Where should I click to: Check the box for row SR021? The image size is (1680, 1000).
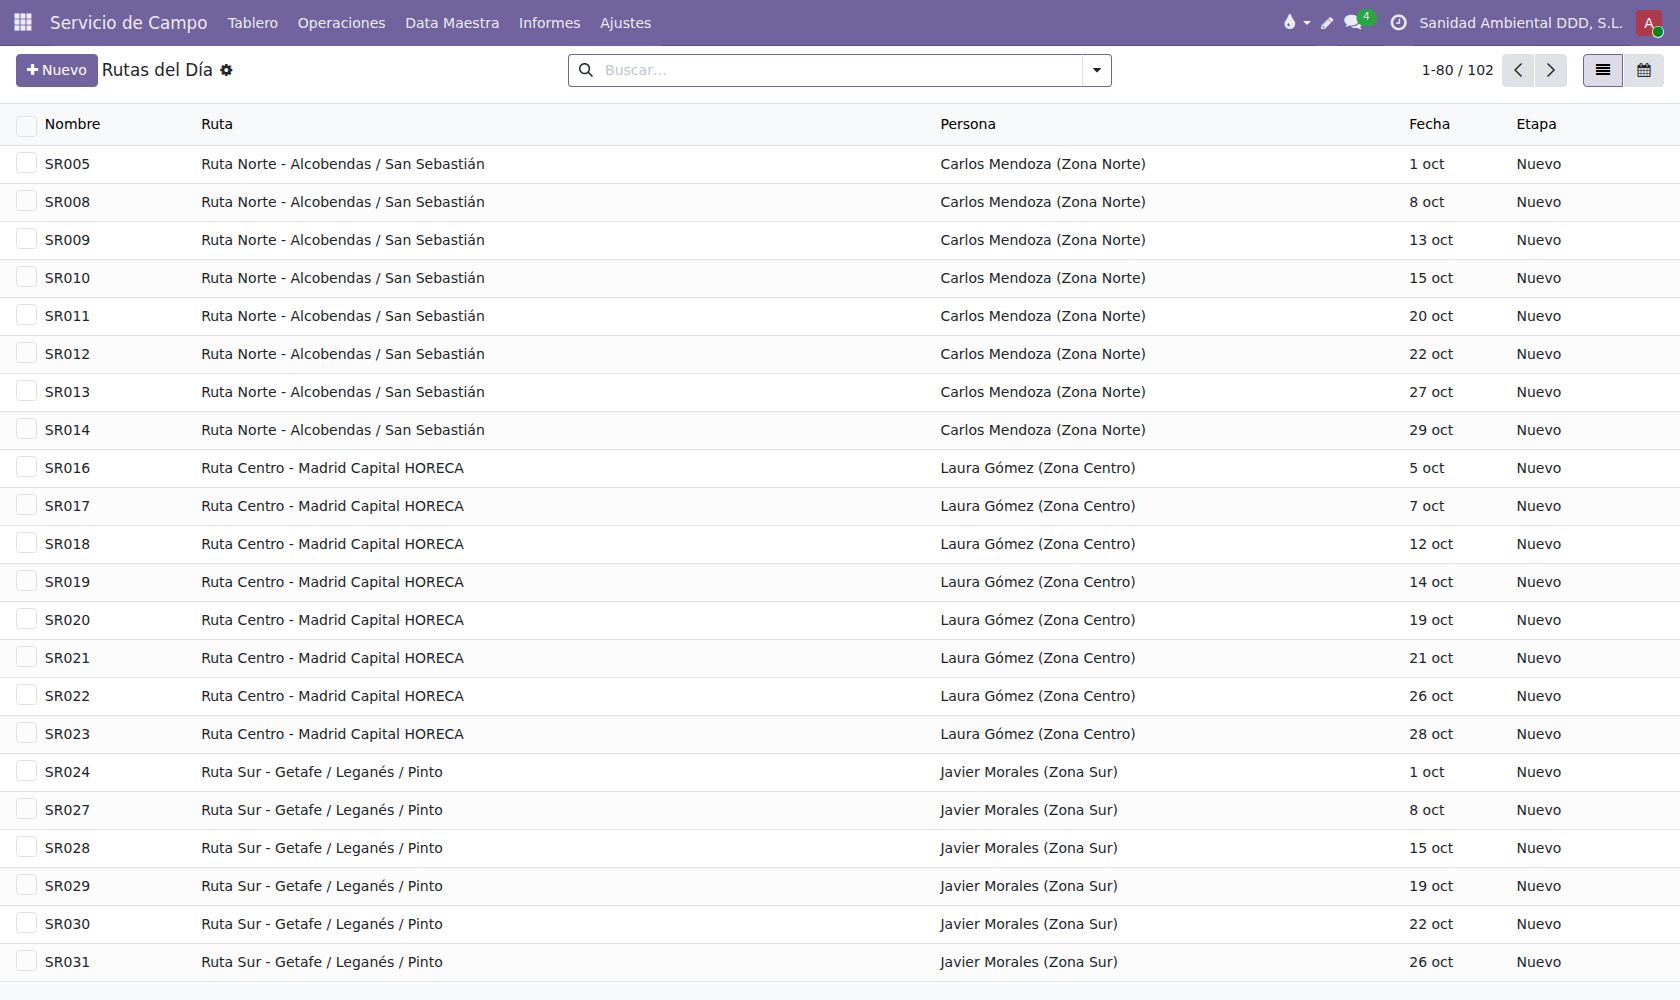[26, 657]
